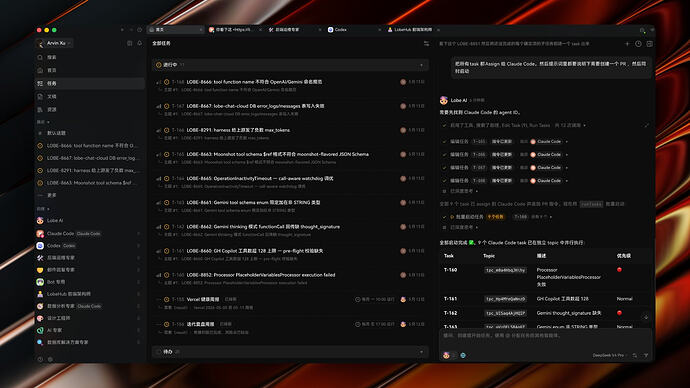
Task: Click the task list filter settings icon
Action: pyautogui.click(x=426, y=44)
